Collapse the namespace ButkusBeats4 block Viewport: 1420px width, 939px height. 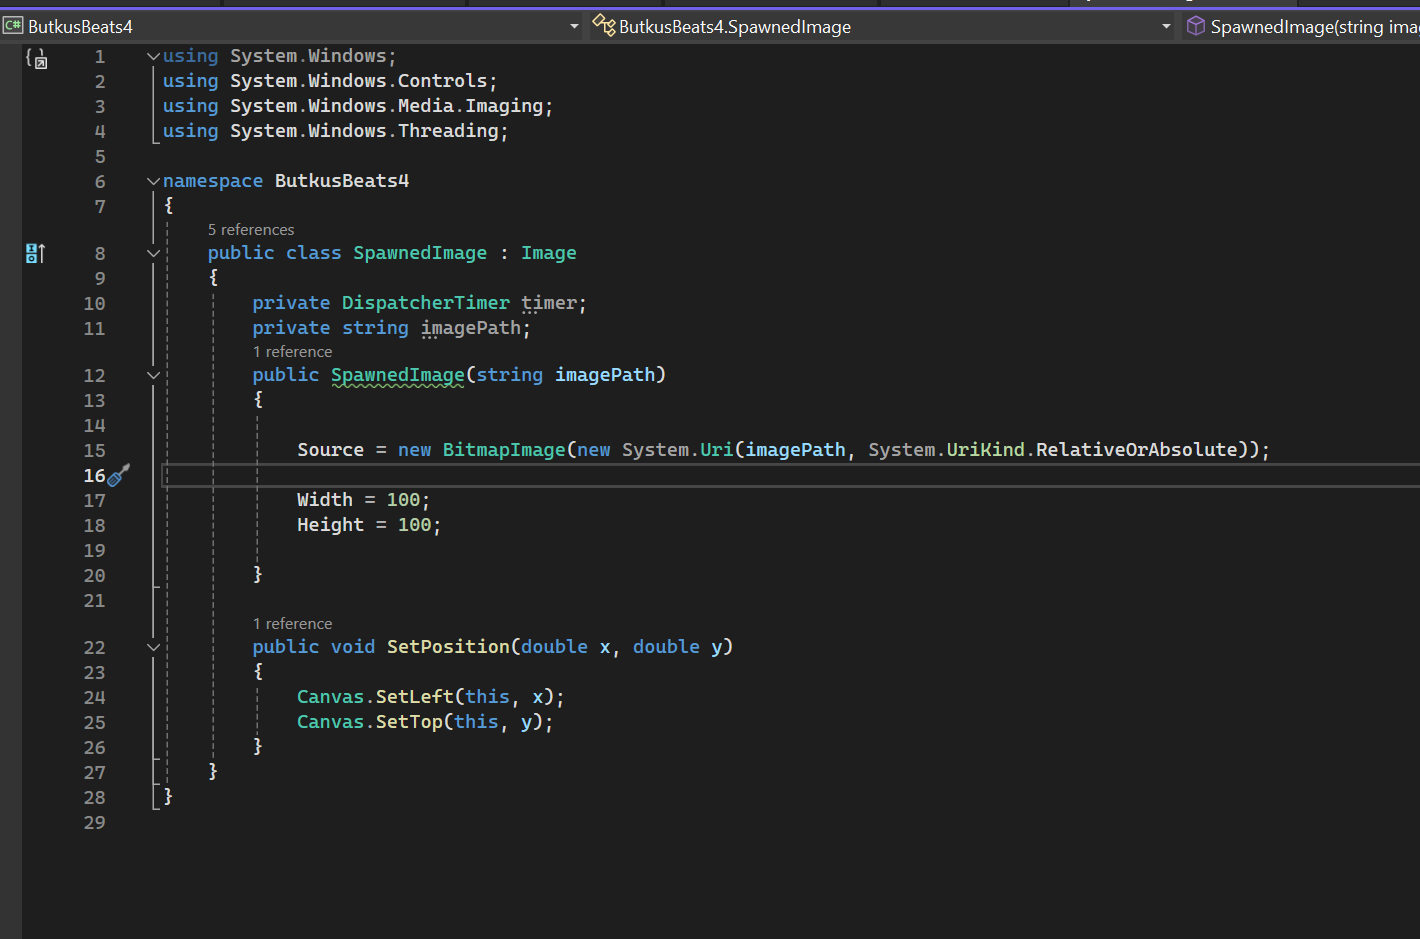153,182
